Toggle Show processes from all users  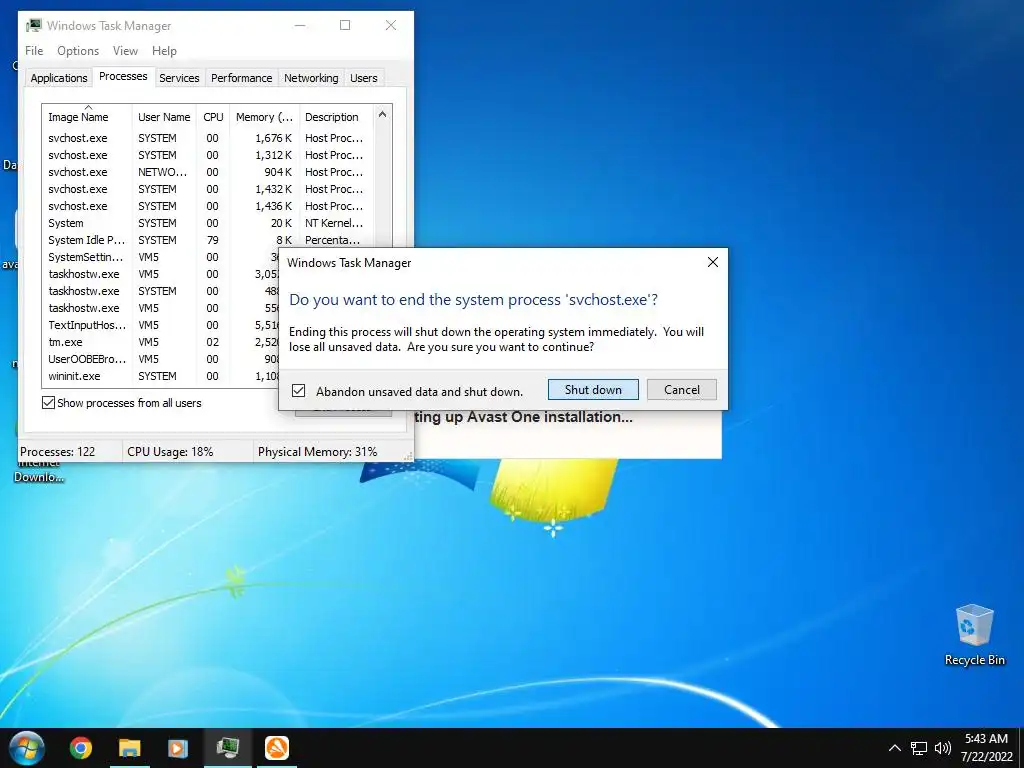(x=48, y=402)
